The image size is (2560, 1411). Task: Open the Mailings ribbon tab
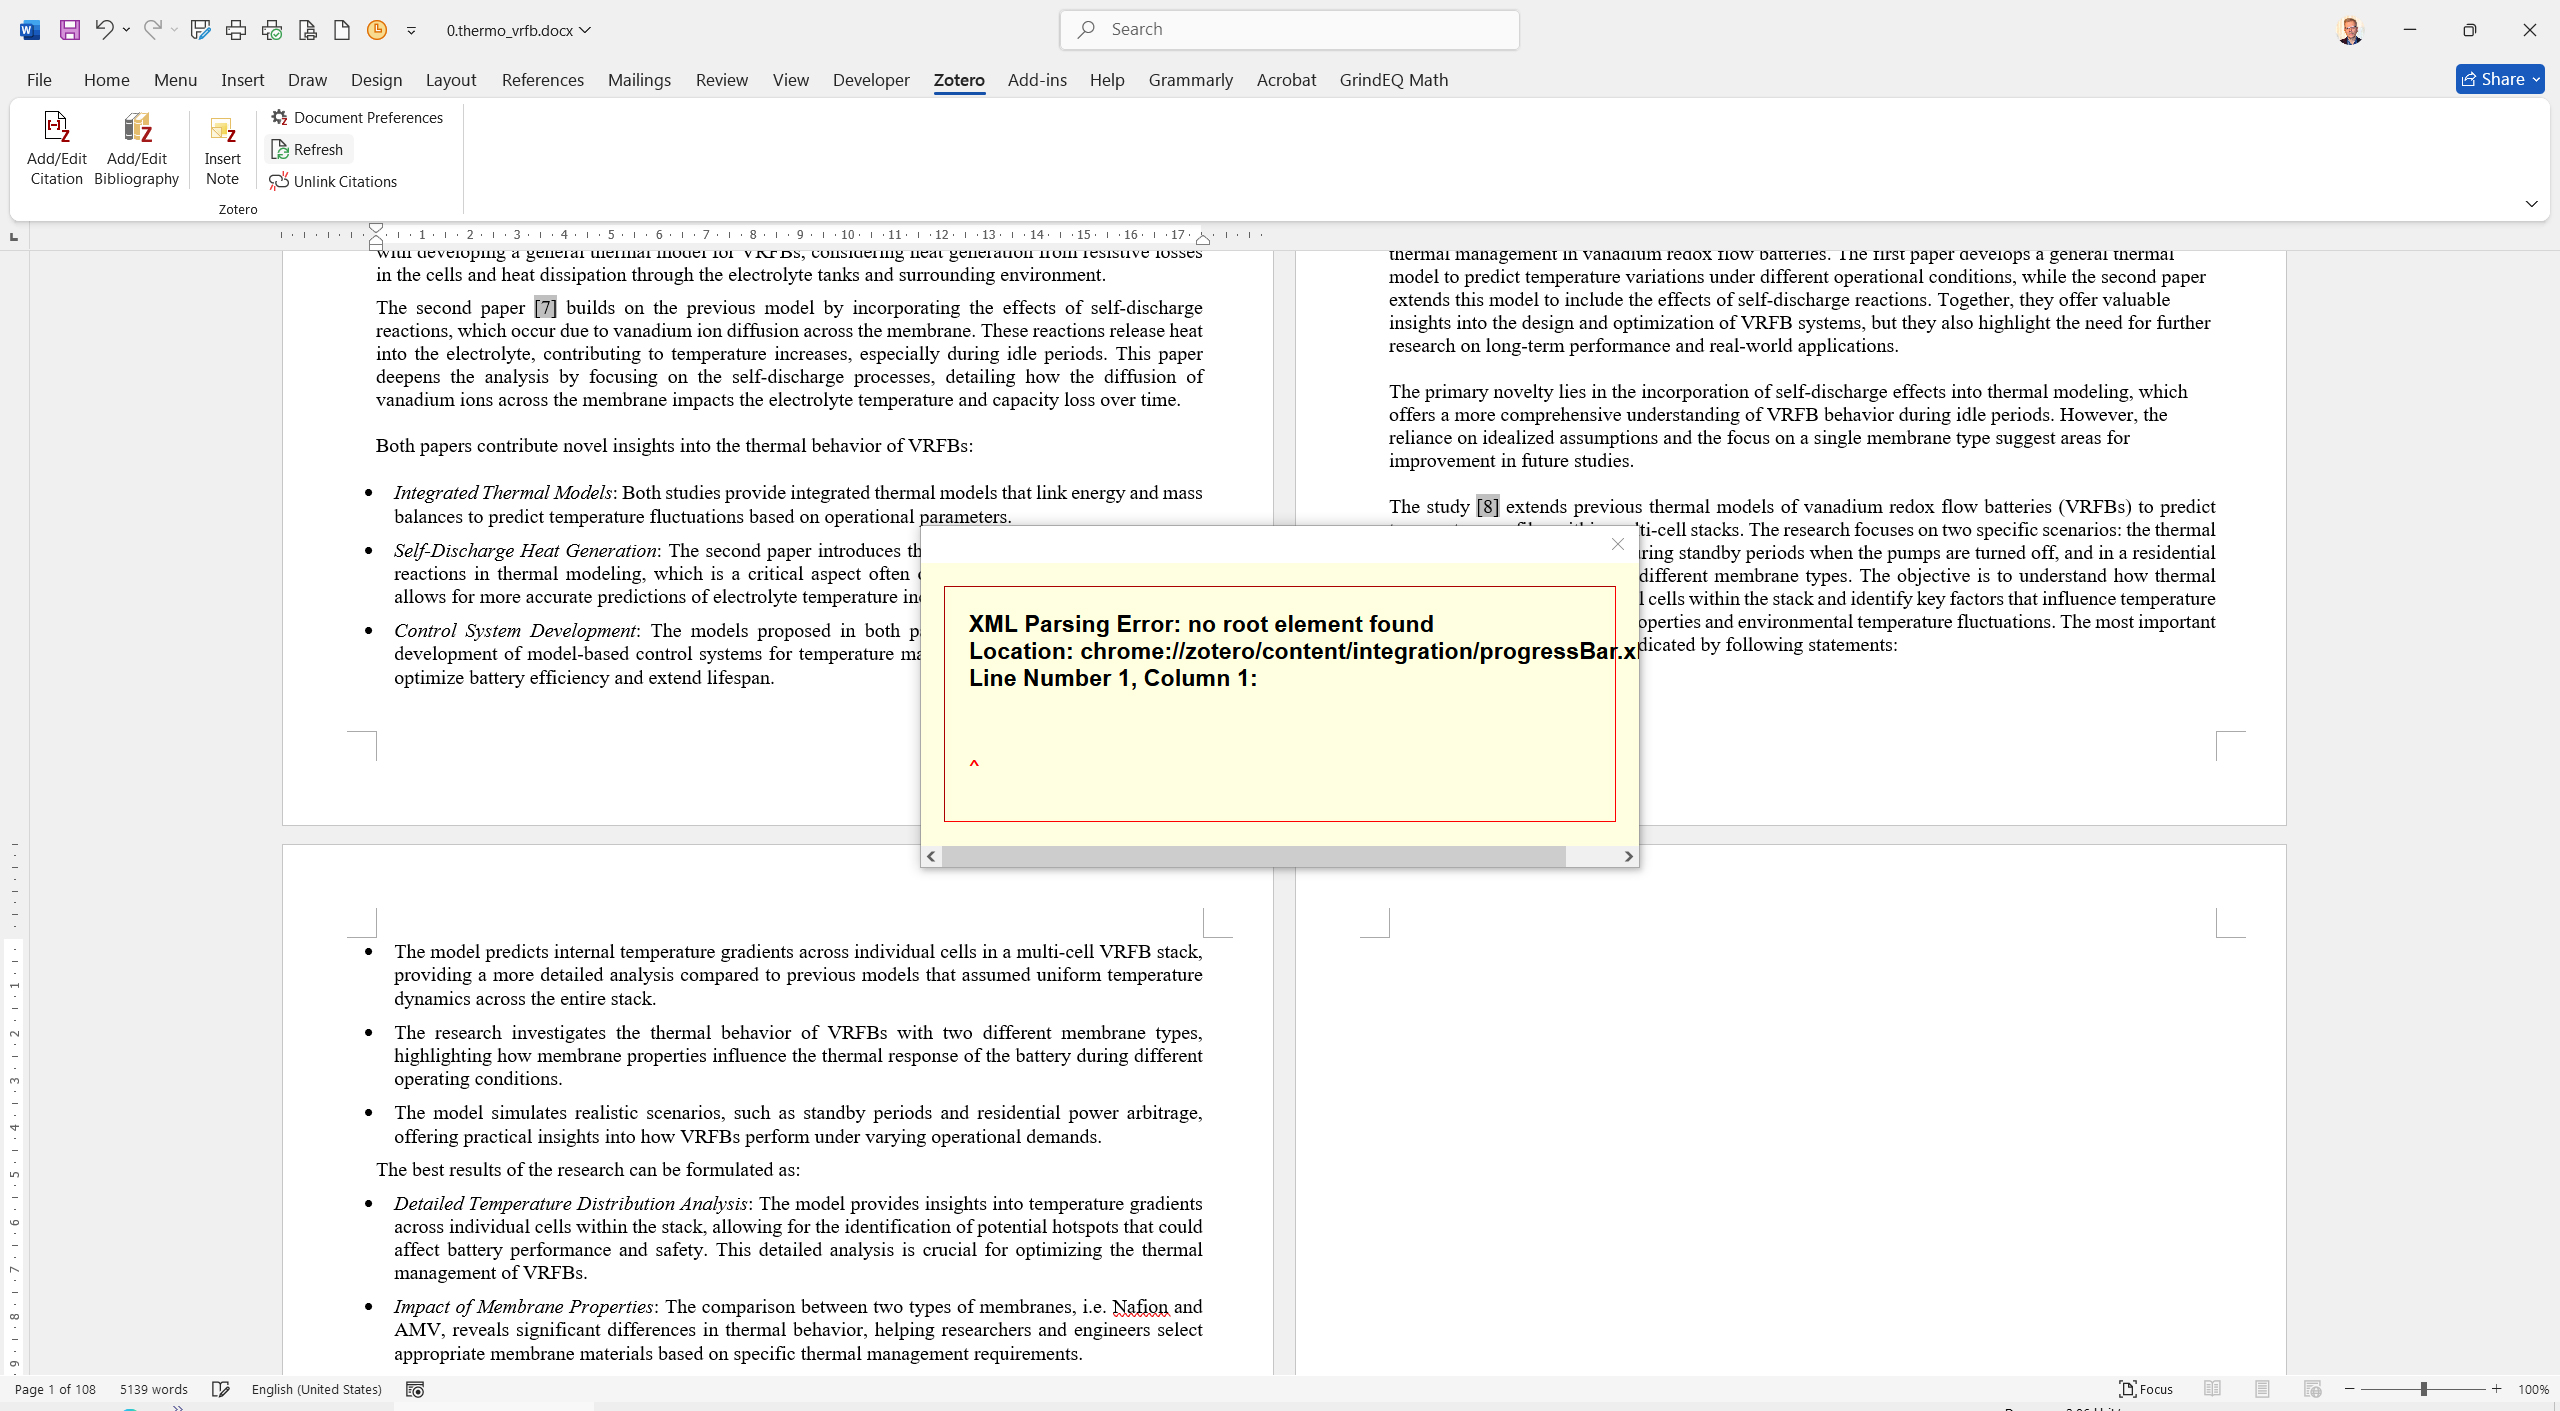pyautogui.click(x=639, y=80)
